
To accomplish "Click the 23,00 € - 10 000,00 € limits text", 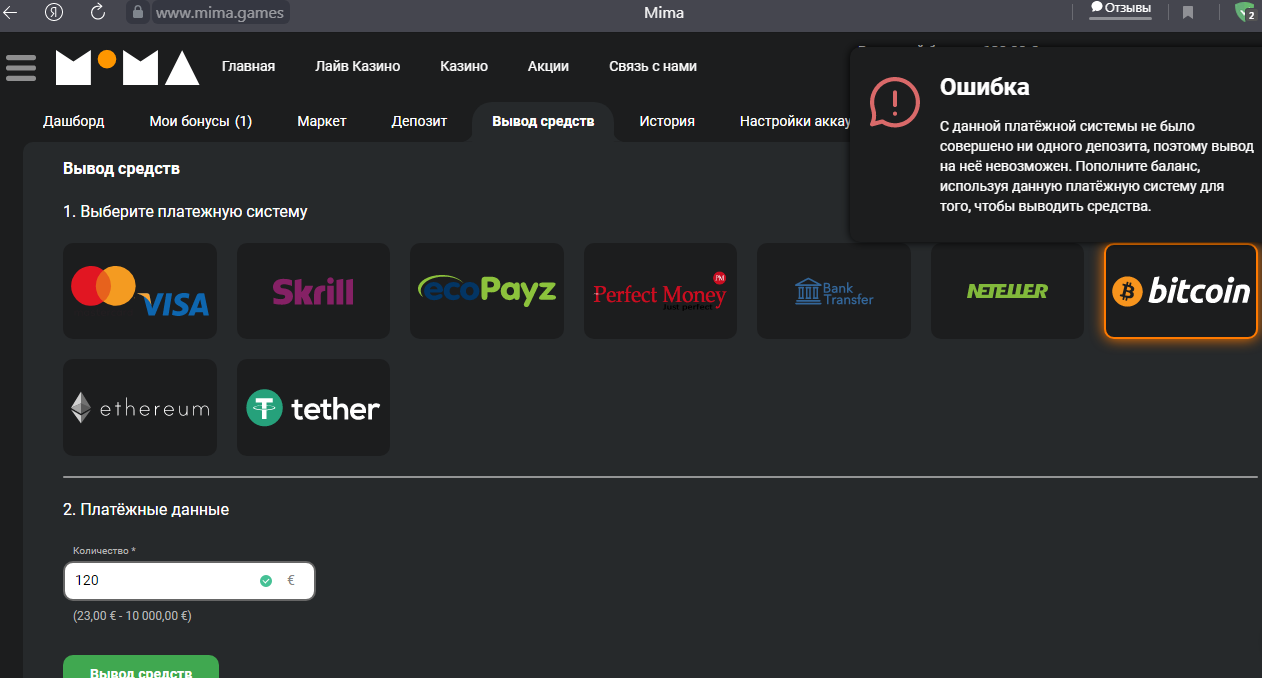I will (x=132, y=616).
